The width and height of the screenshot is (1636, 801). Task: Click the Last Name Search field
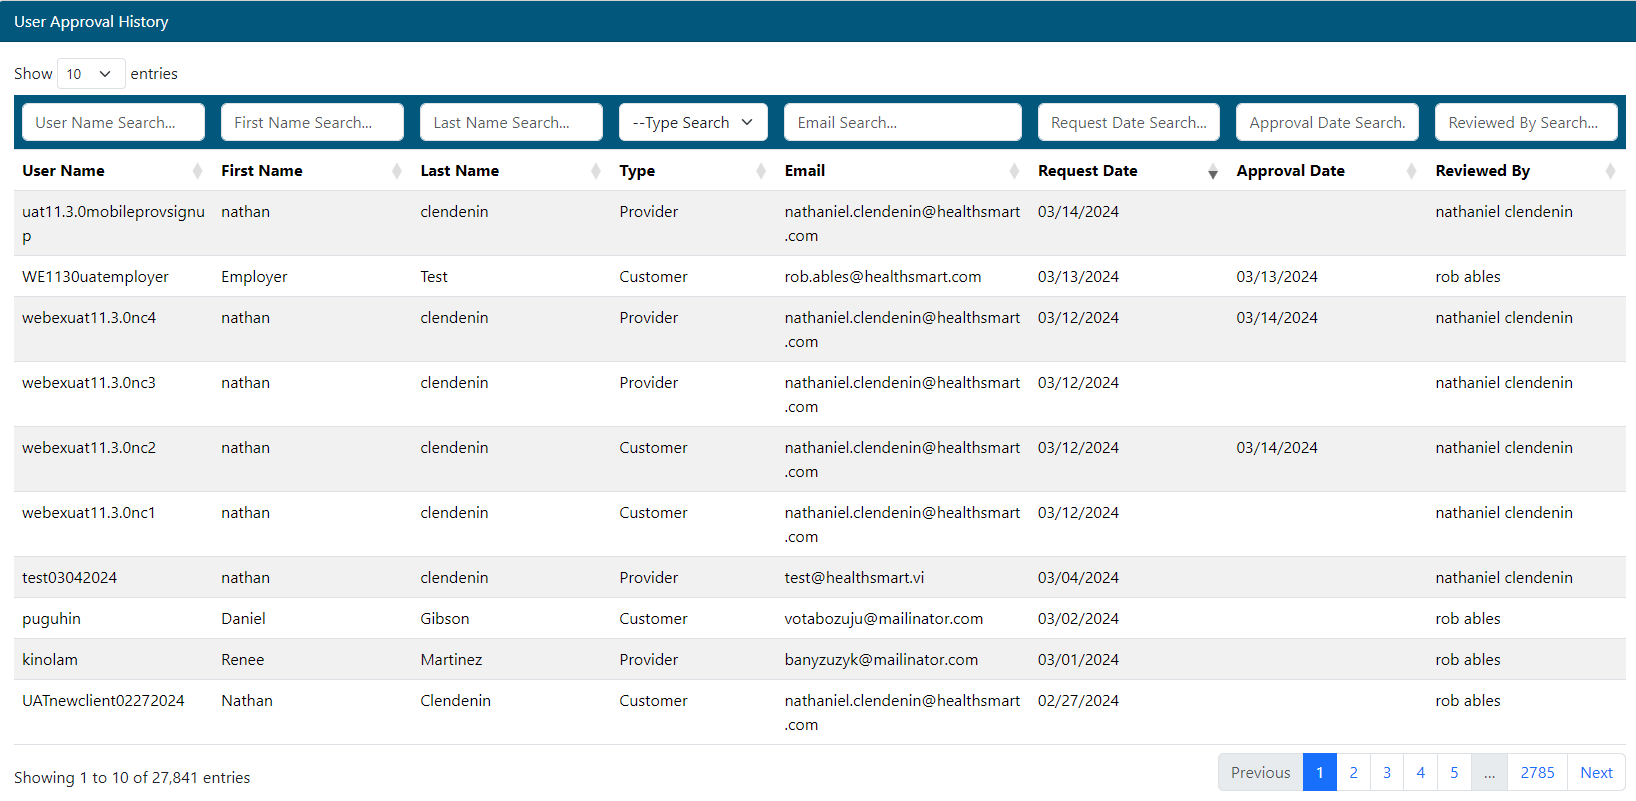click(x=511, y=122)
